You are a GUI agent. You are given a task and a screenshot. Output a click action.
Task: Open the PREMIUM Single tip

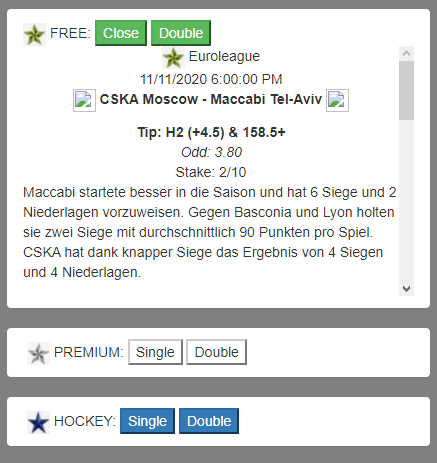[x=155, y=352]
